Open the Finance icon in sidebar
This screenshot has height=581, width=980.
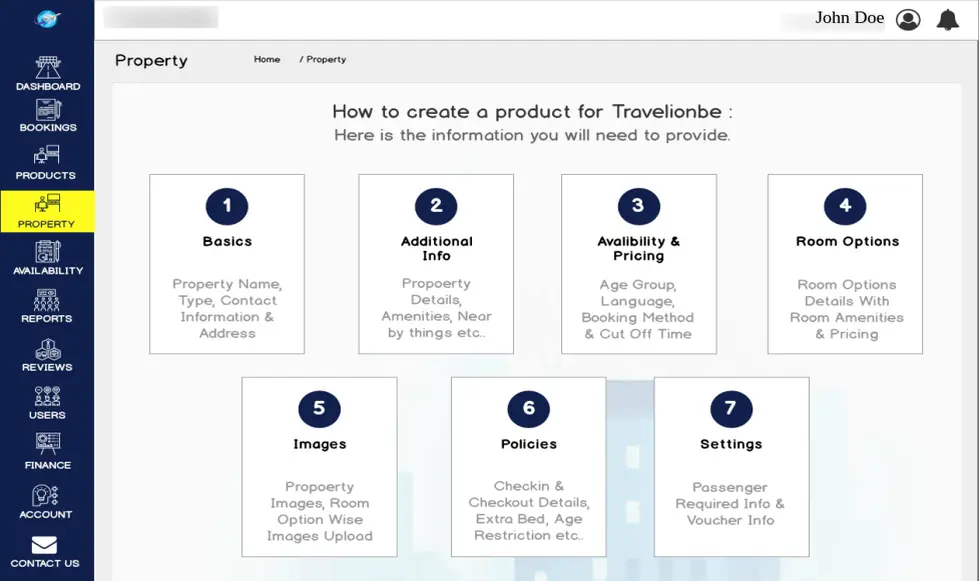pyautogui.click(x=48, y=444)
